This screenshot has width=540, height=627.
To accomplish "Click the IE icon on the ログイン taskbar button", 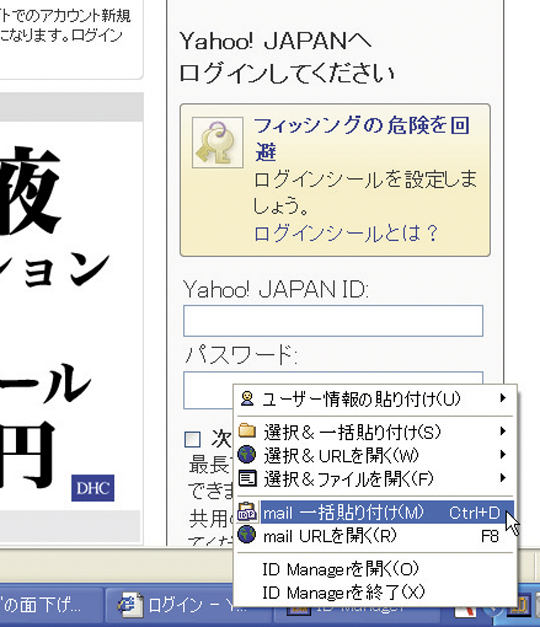I will coord(130,604).
